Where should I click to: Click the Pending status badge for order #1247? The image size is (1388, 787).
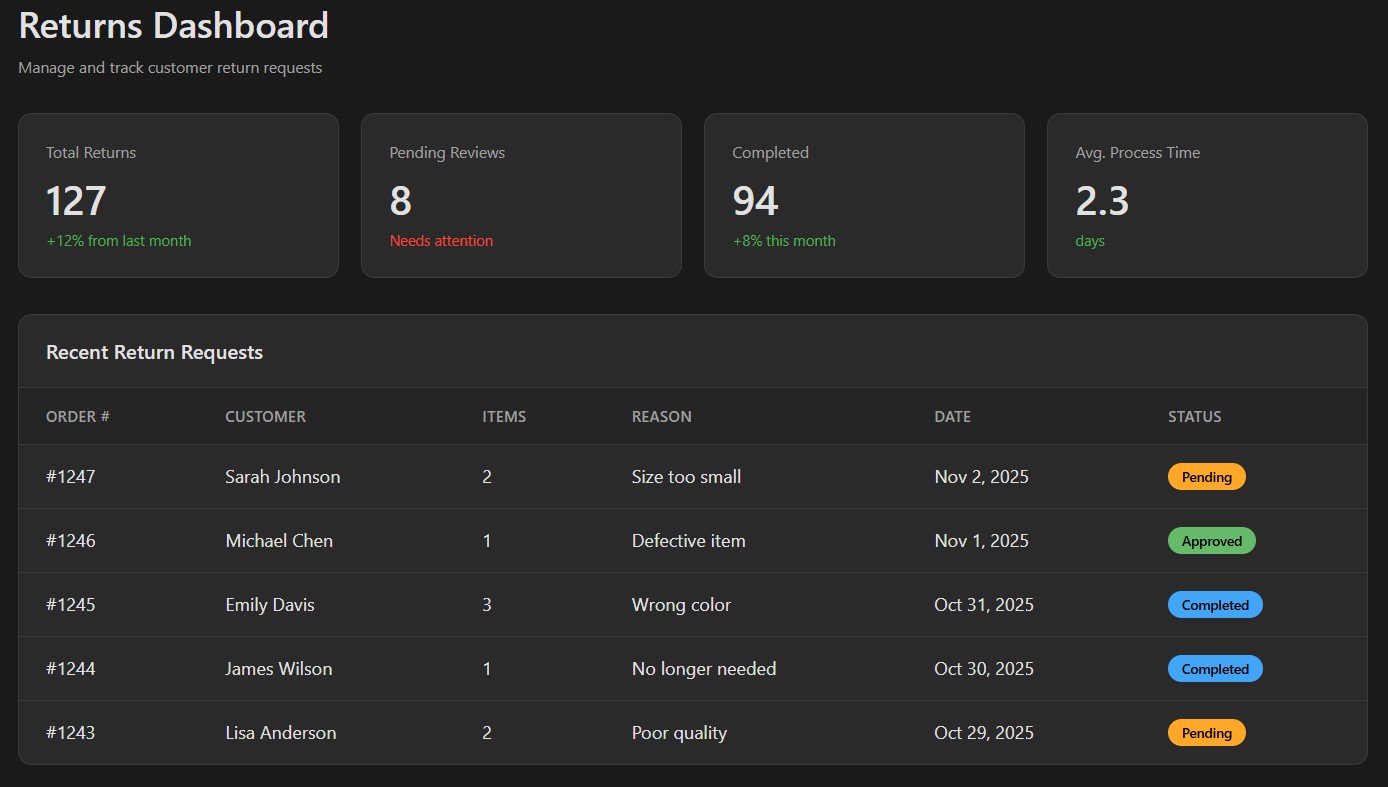(x=1206, y=476)
